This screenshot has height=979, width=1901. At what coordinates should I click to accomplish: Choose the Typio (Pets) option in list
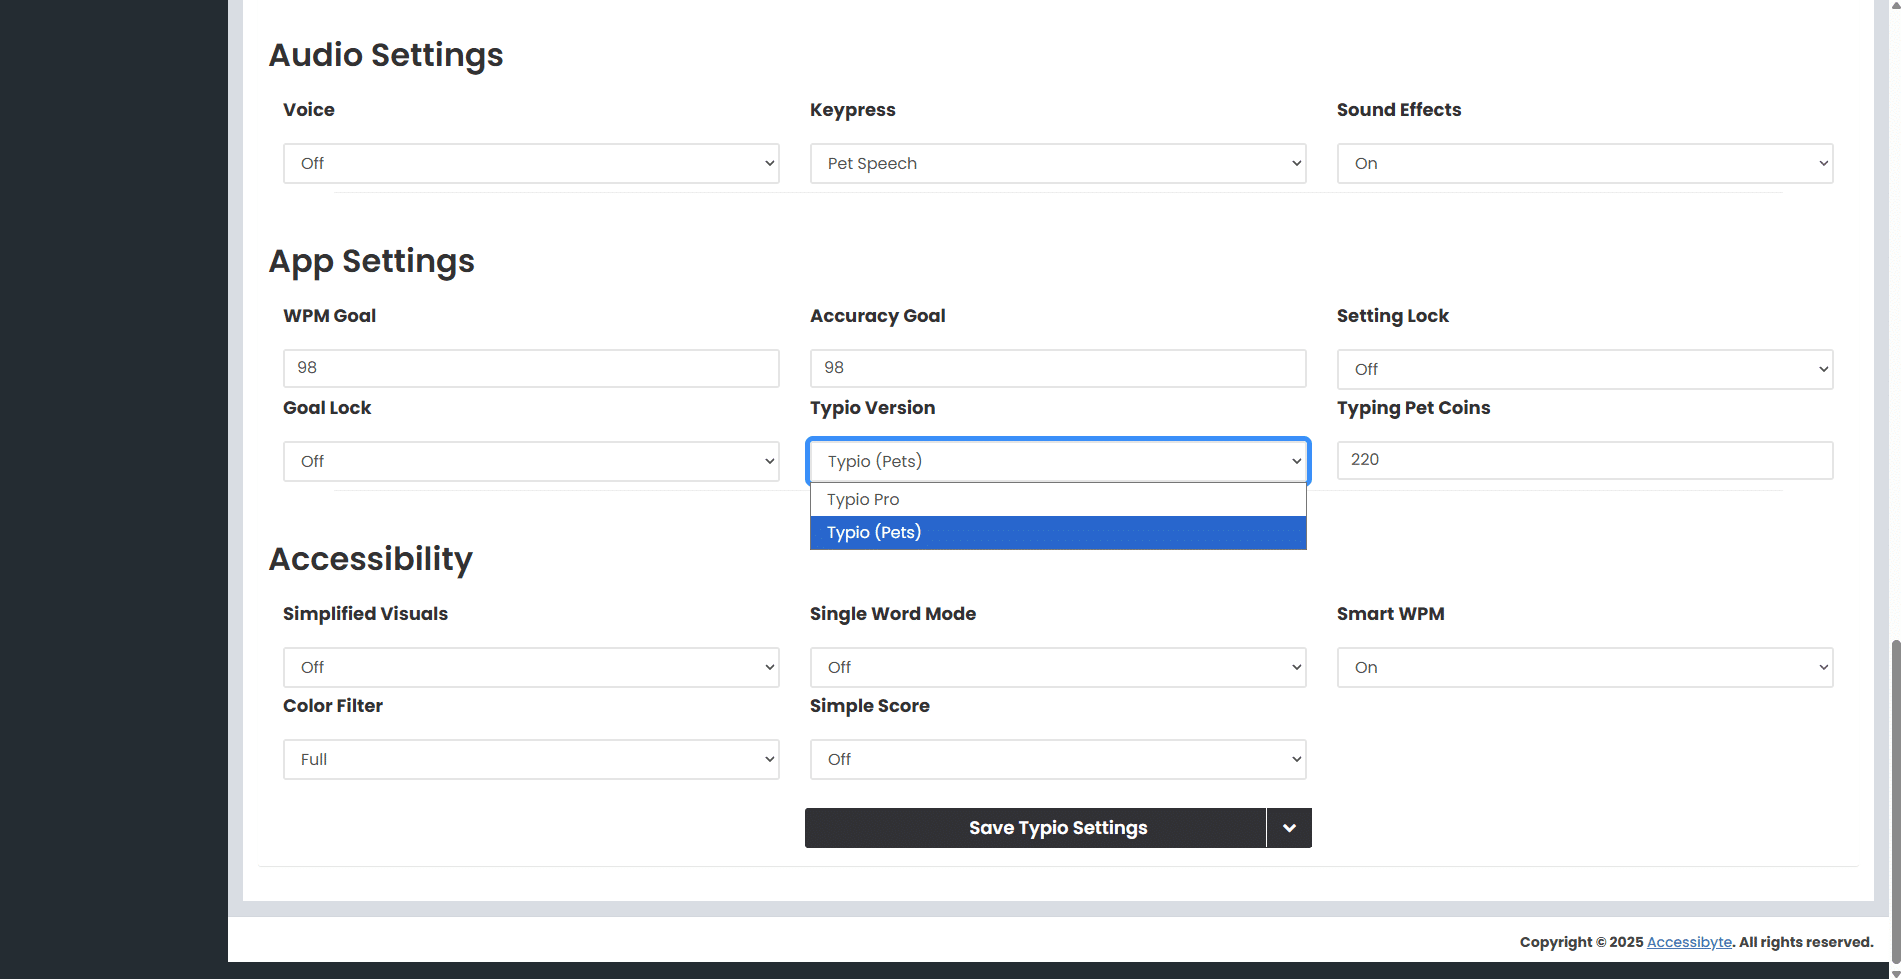(x=1057, y=533)
